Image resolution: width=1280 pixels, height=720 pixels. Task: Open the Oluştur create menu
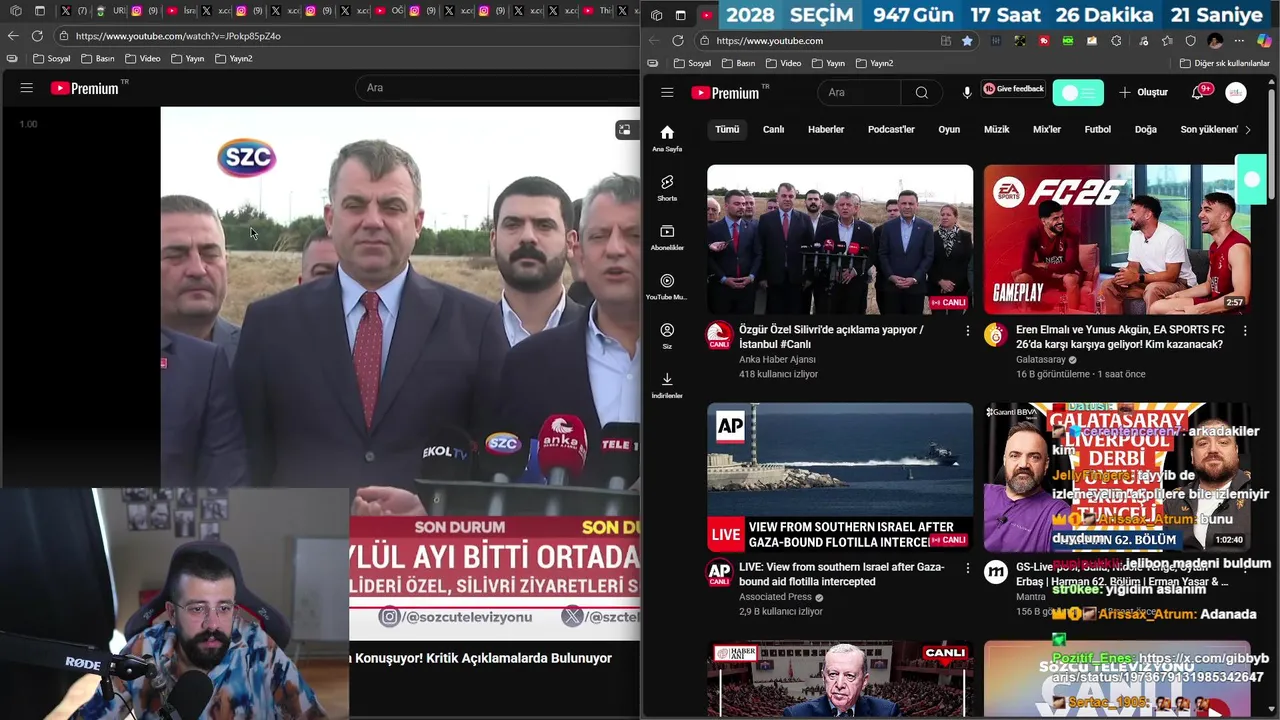point(1143,92)
